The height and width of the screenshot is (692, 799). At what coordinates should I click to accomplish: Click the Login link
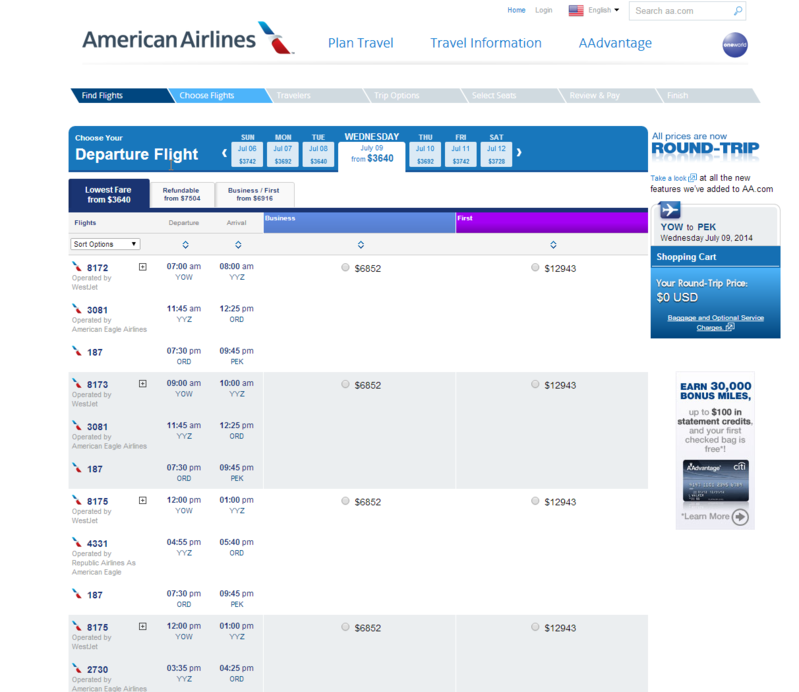pyautogui.click(x=544, y=10)
